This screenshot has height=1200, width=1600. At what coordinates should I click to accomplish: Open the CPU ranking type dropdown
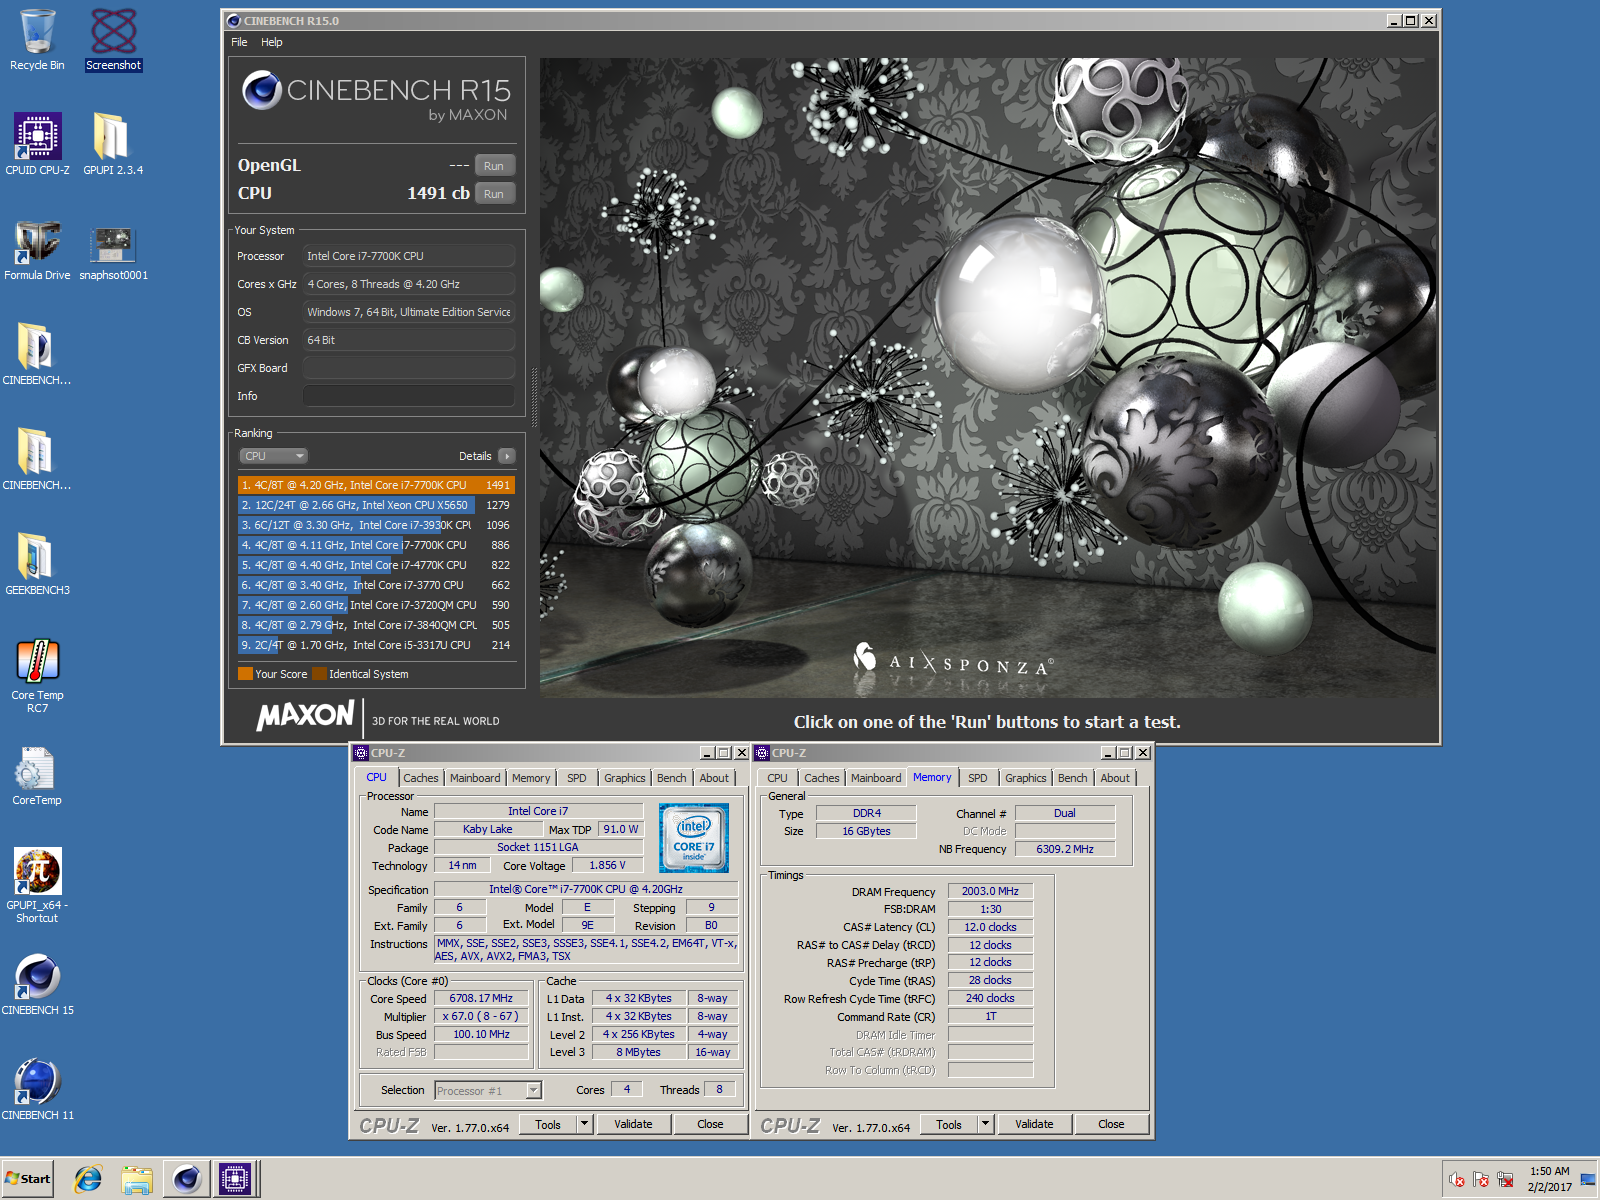[x=273, y=456]
